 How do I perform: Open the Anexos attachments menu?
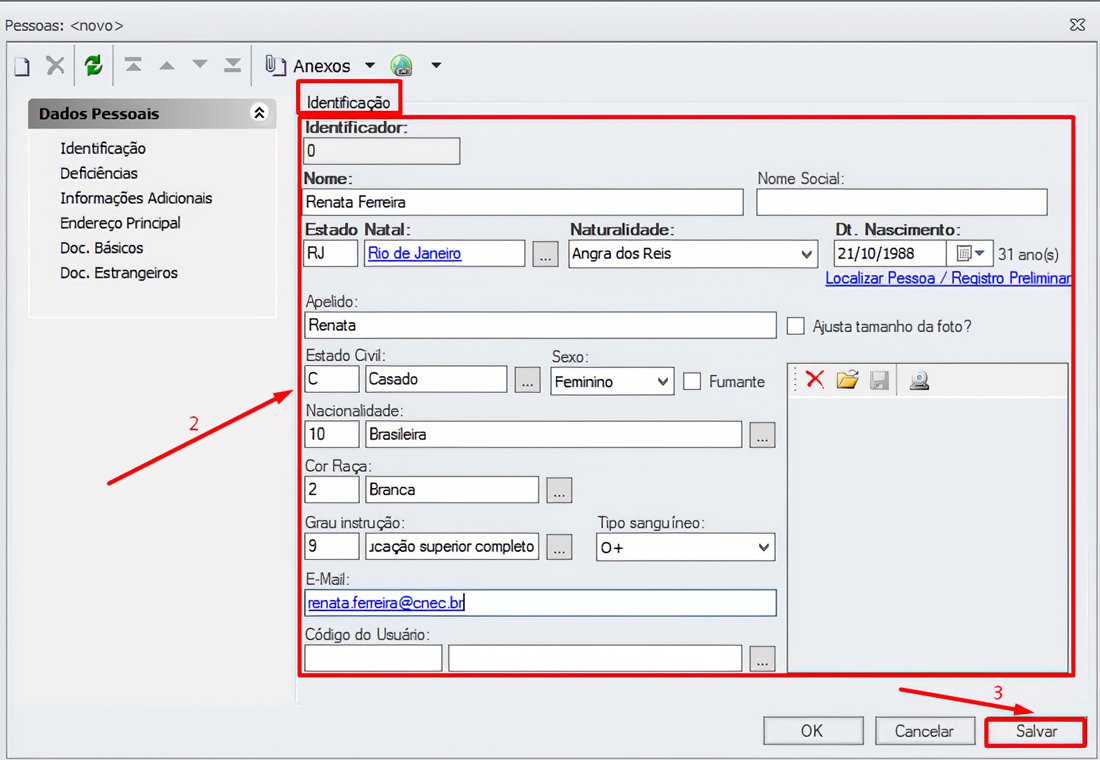tap(320, 66)
